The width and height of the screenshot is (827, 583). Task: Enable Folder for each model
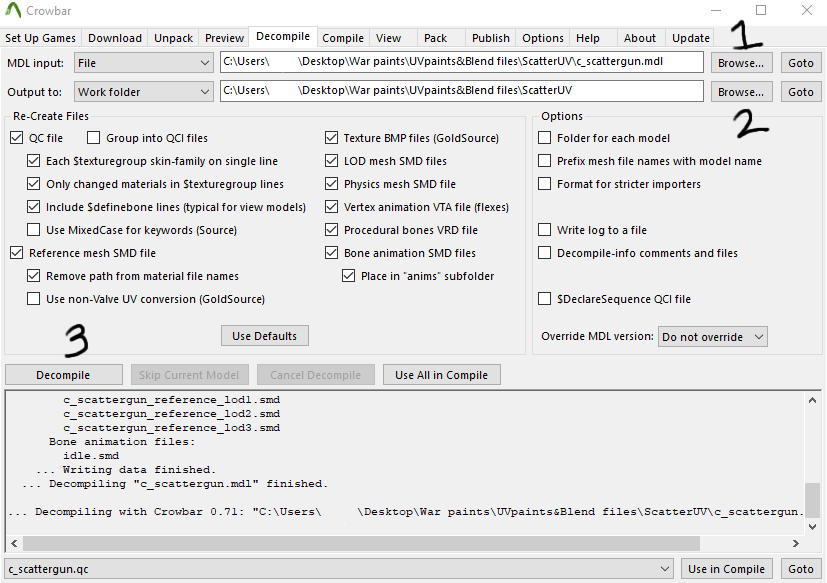[x=545, y=138]
